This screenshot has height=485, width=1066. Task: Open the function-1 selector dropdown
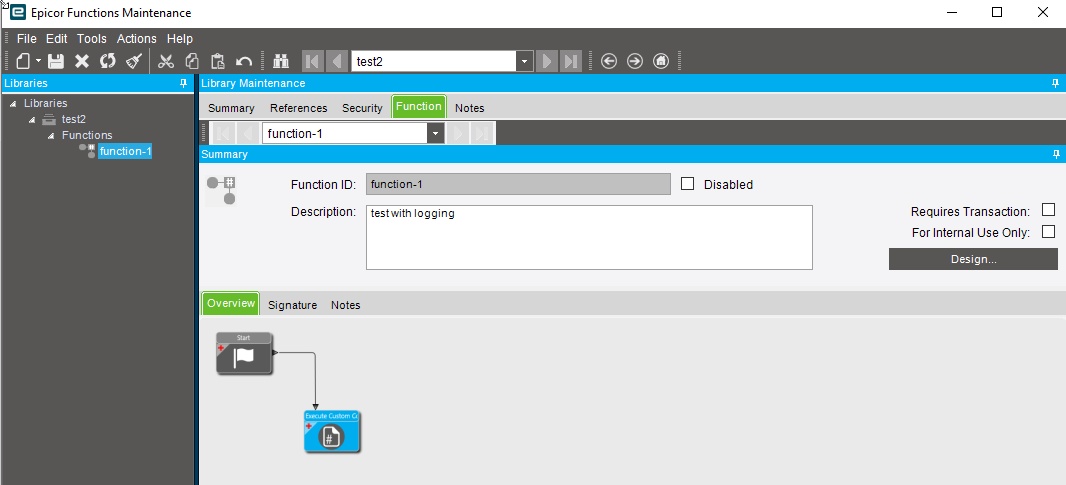(436, 133)
